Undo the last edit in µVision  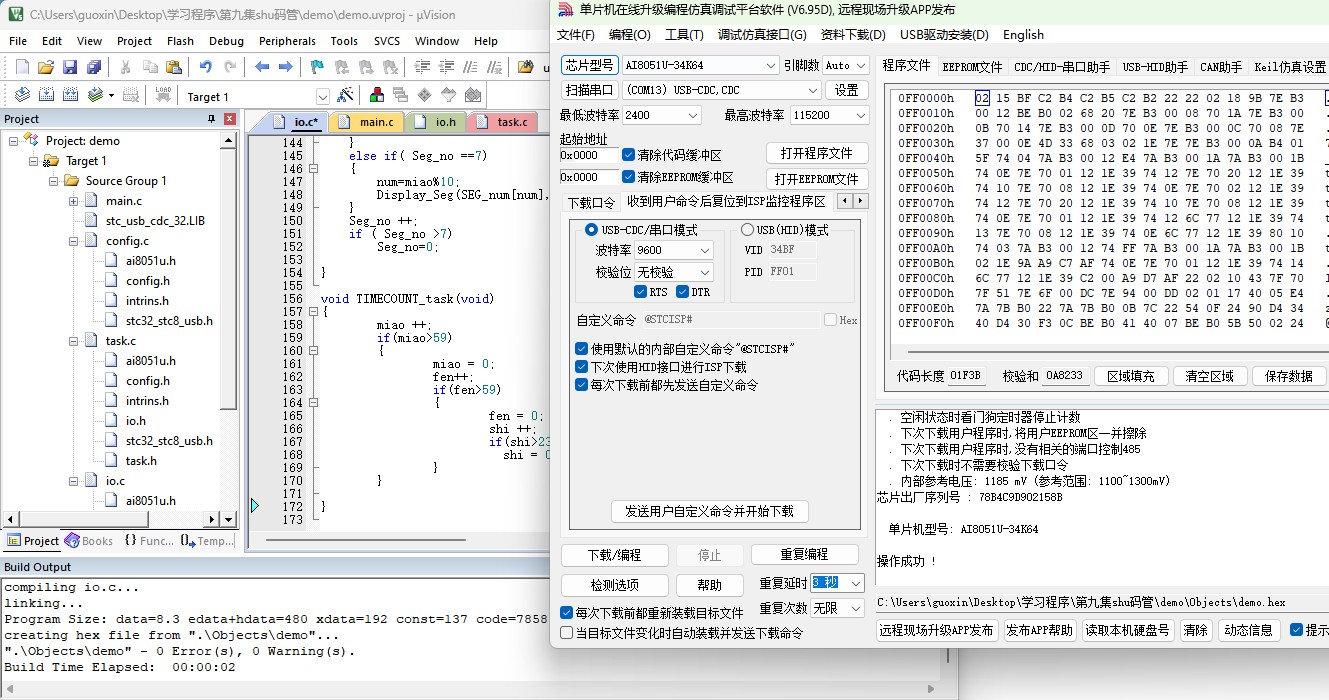click(x=206, y=67)
